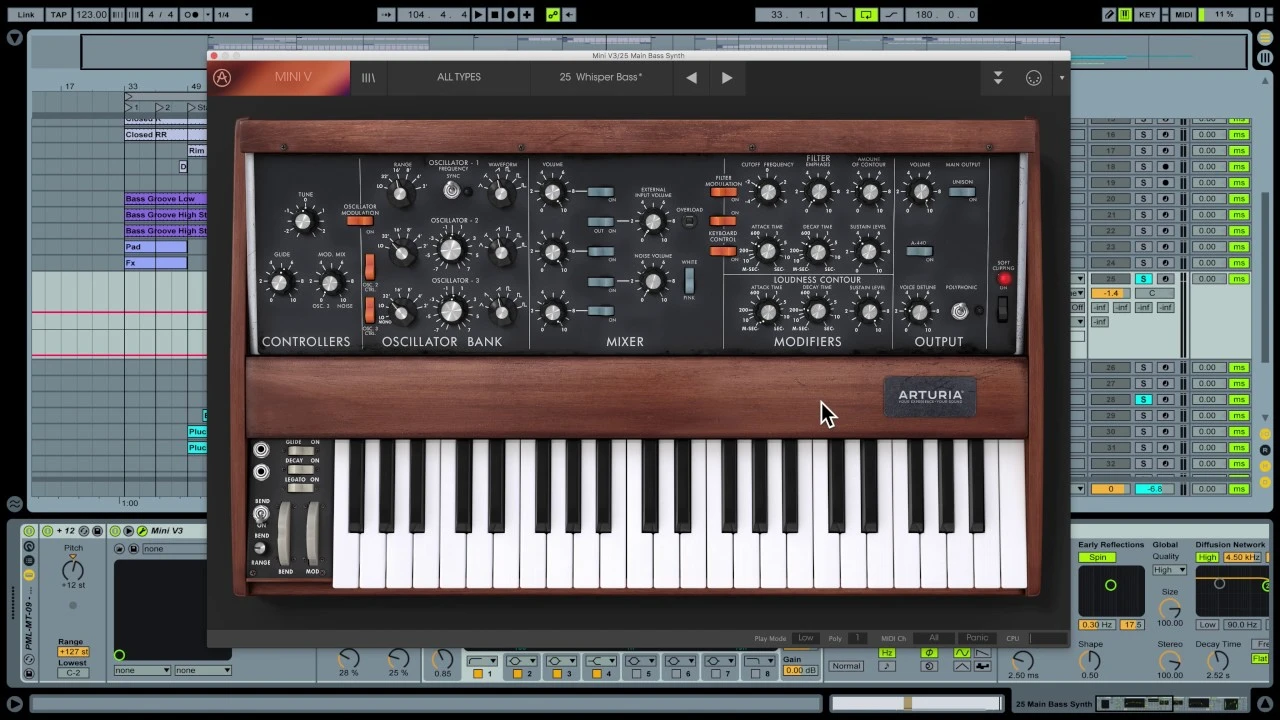Click the Ableton record button
This screenshot has height=720, width=1280.
point(511,15)
